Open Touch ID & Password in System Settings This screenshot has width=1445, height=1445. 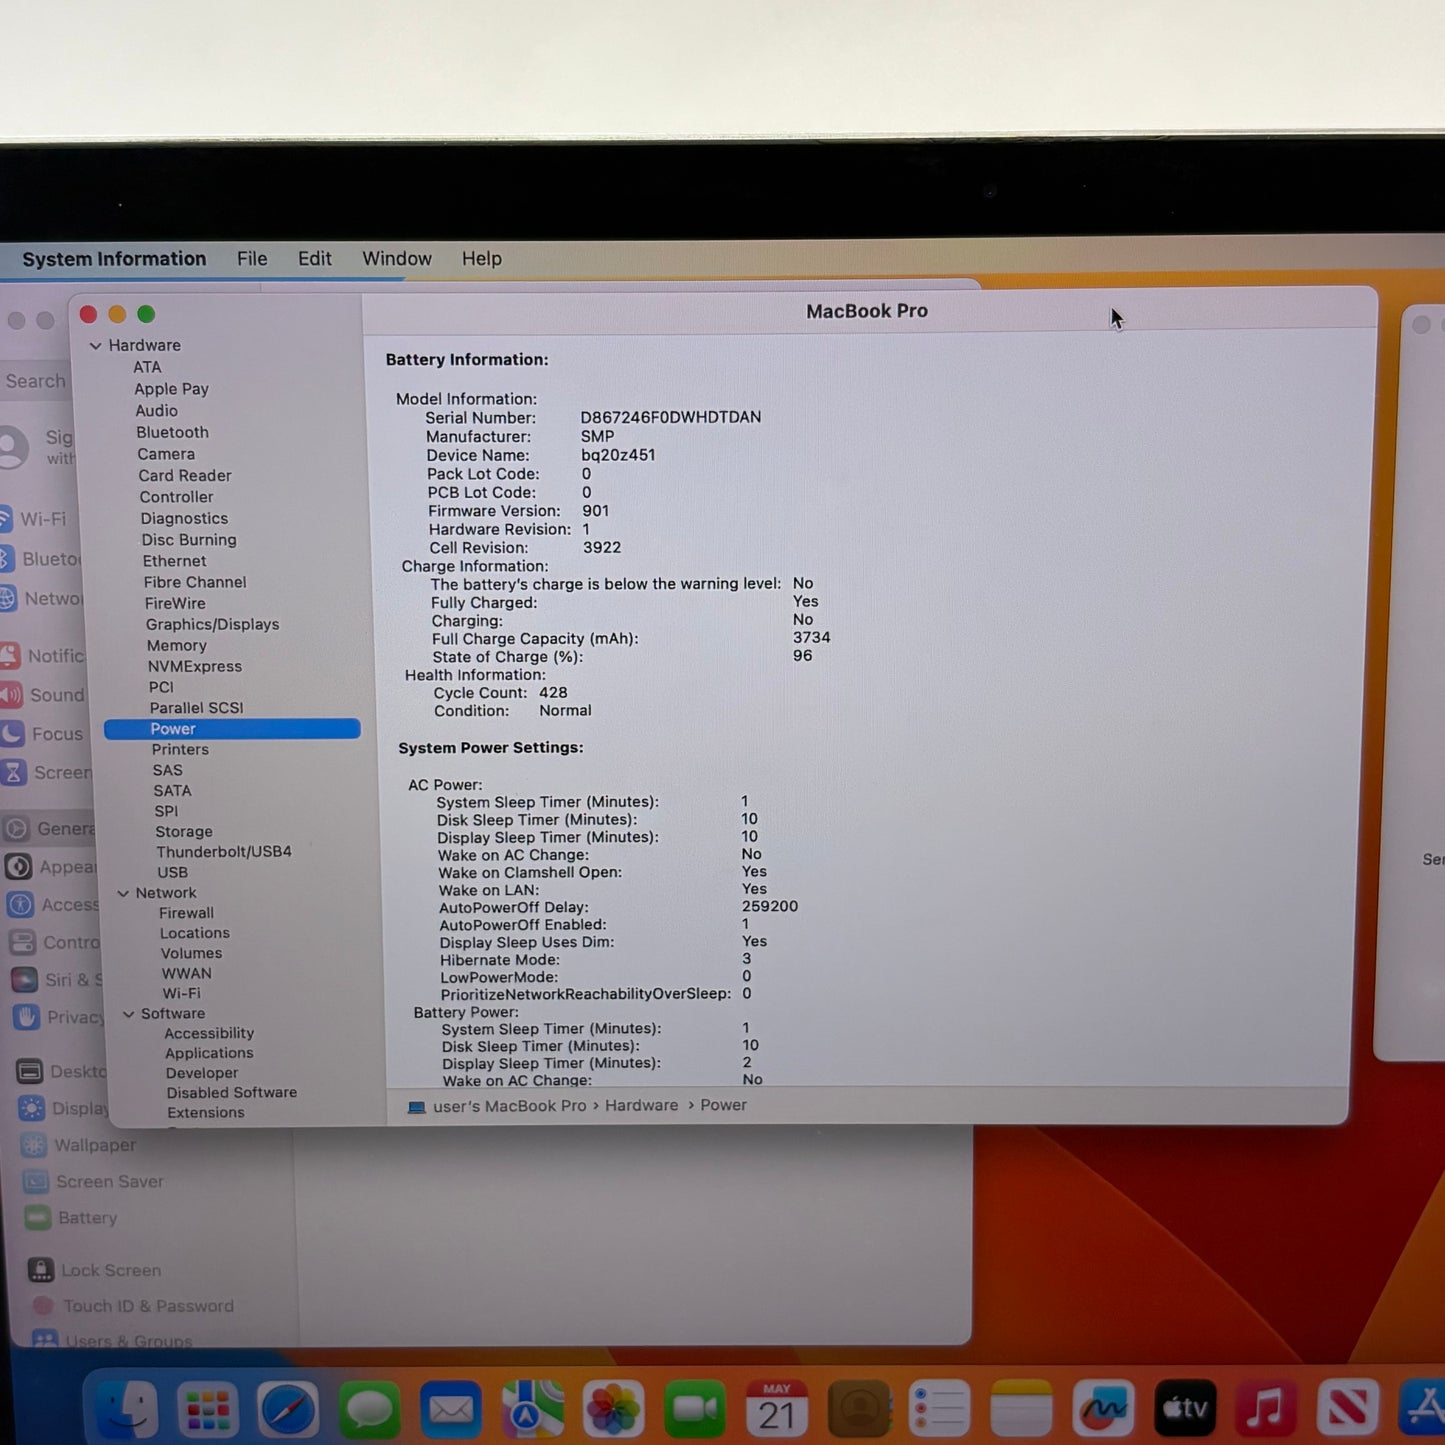(148, 1306)
